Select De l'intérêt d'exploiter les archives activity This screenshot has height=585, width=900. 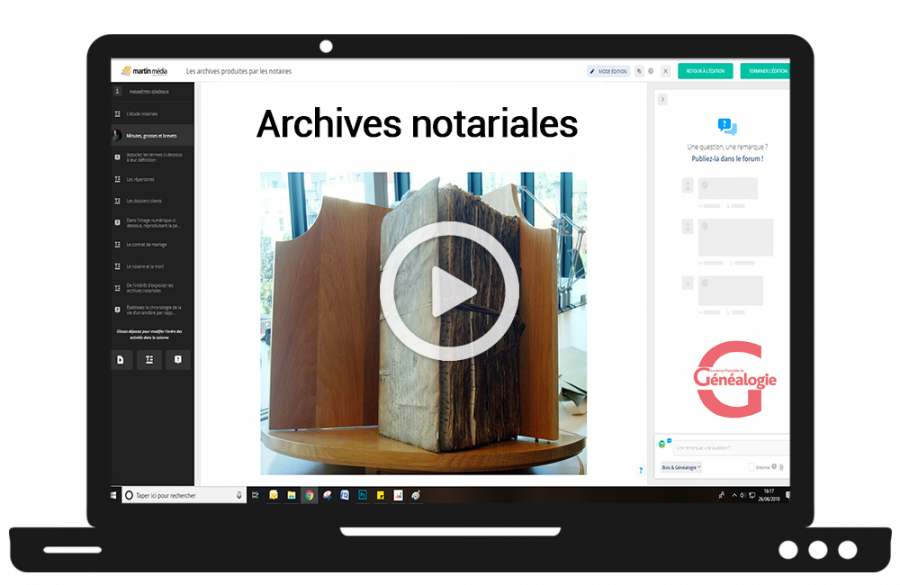tap(150, 288)
